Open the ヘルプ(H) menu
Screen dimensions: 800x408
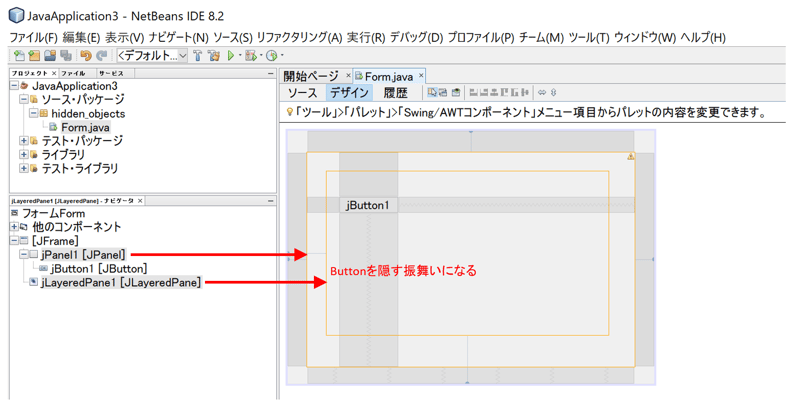pyautogui.click(x=703, y=37)
